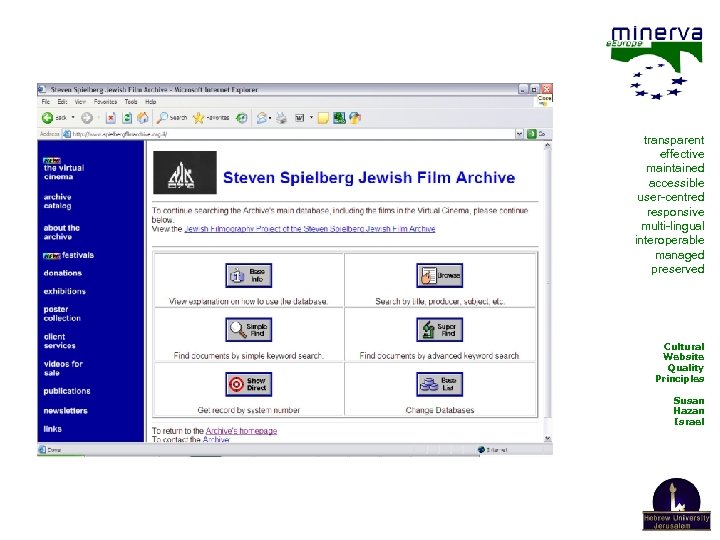Click the page scrollbar up arrow
720x540 pixels.
[547, 146]
